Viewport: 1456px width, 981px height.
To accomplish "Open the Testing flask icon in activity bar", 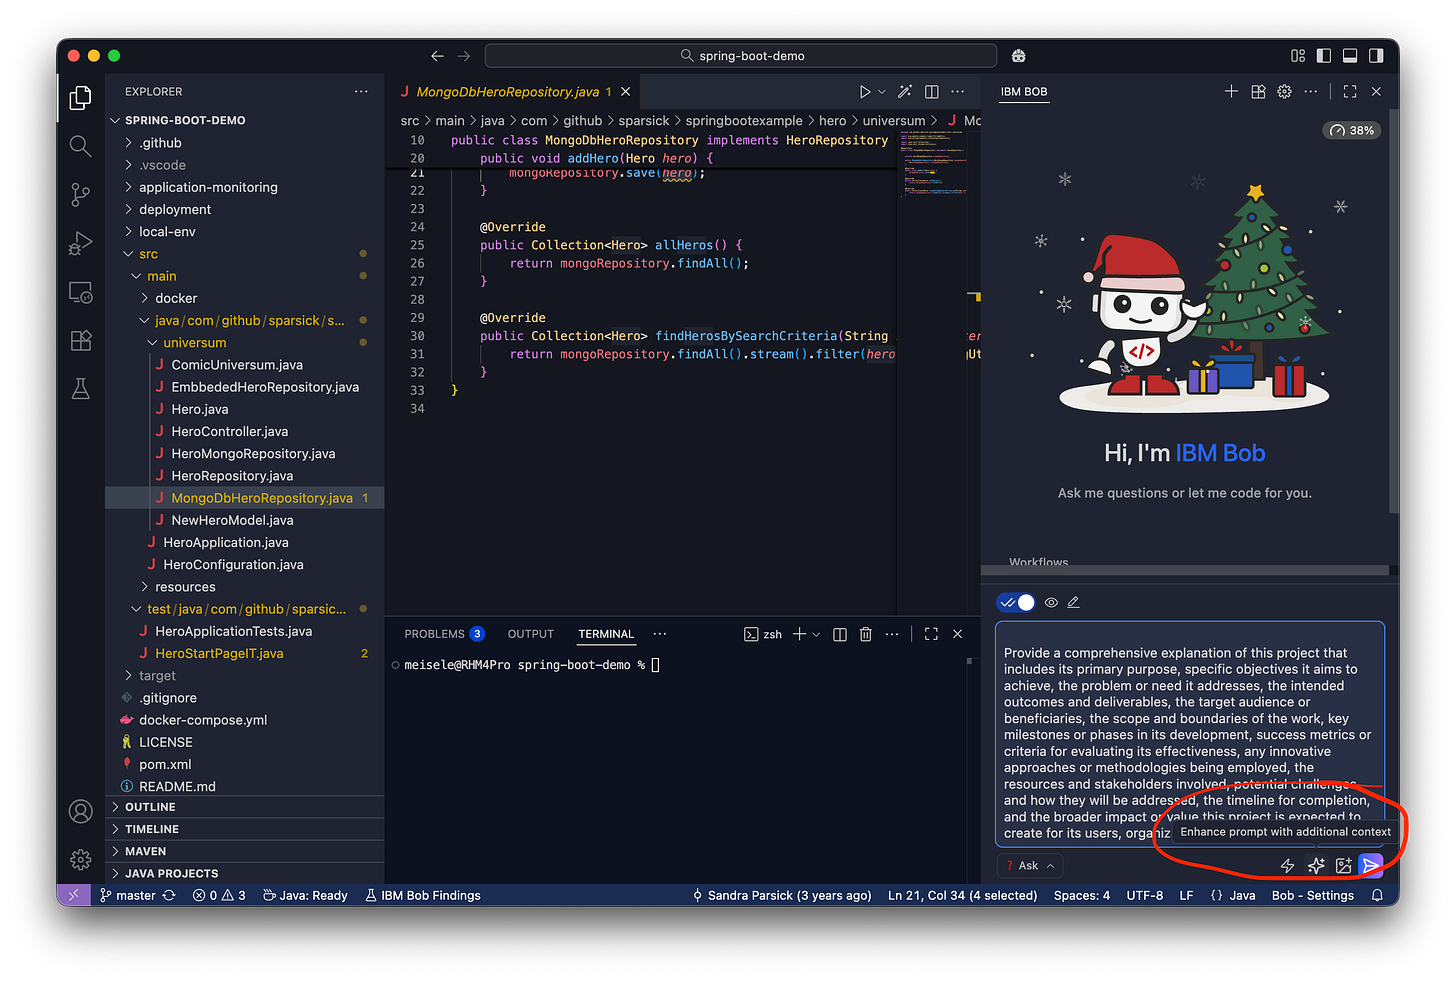I will click(80, 388).
